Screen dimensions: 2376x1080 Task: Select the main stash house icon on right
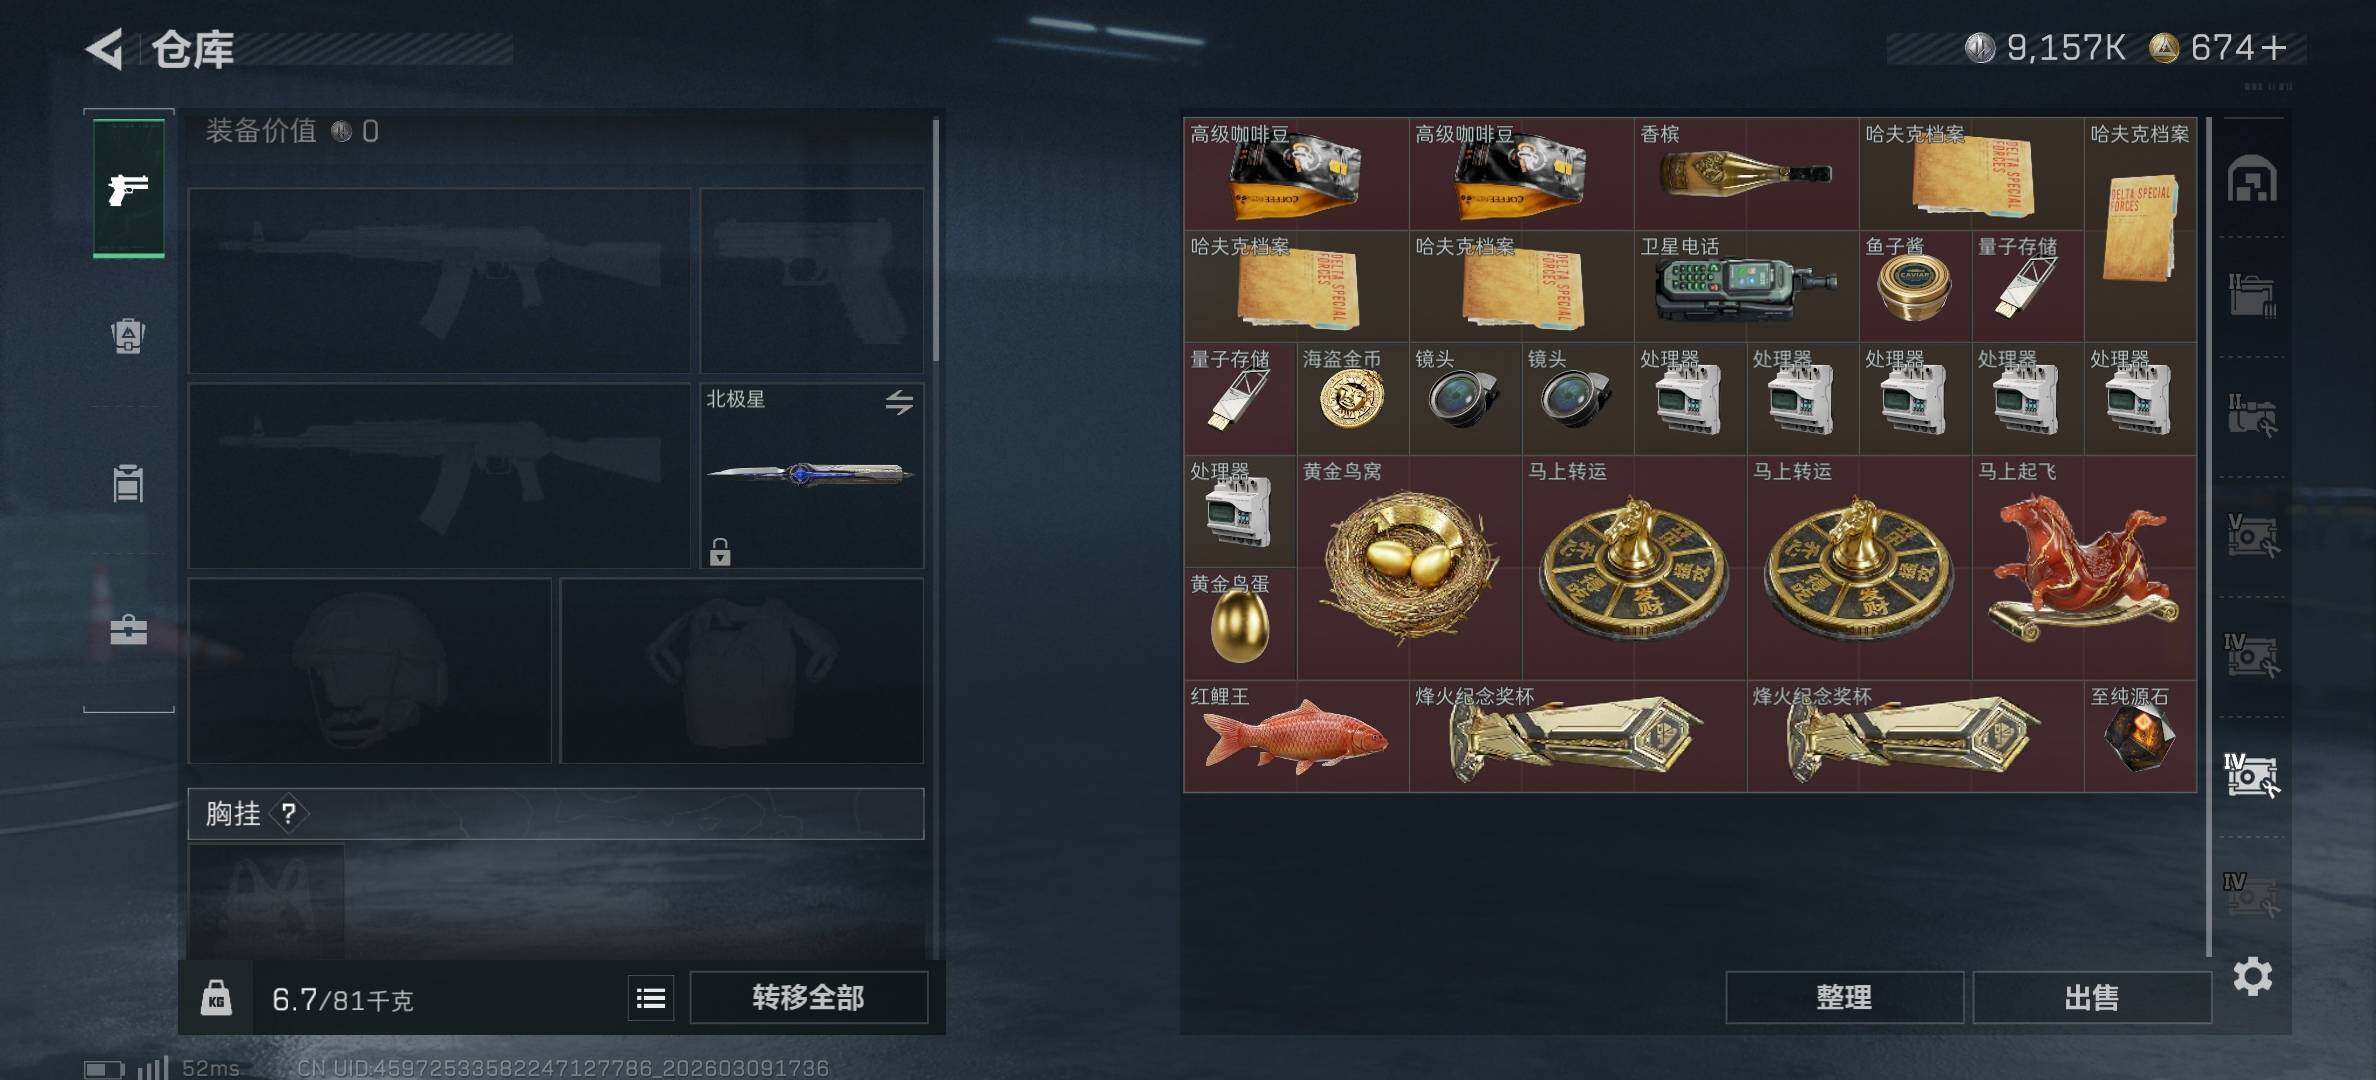[2253, 179]
